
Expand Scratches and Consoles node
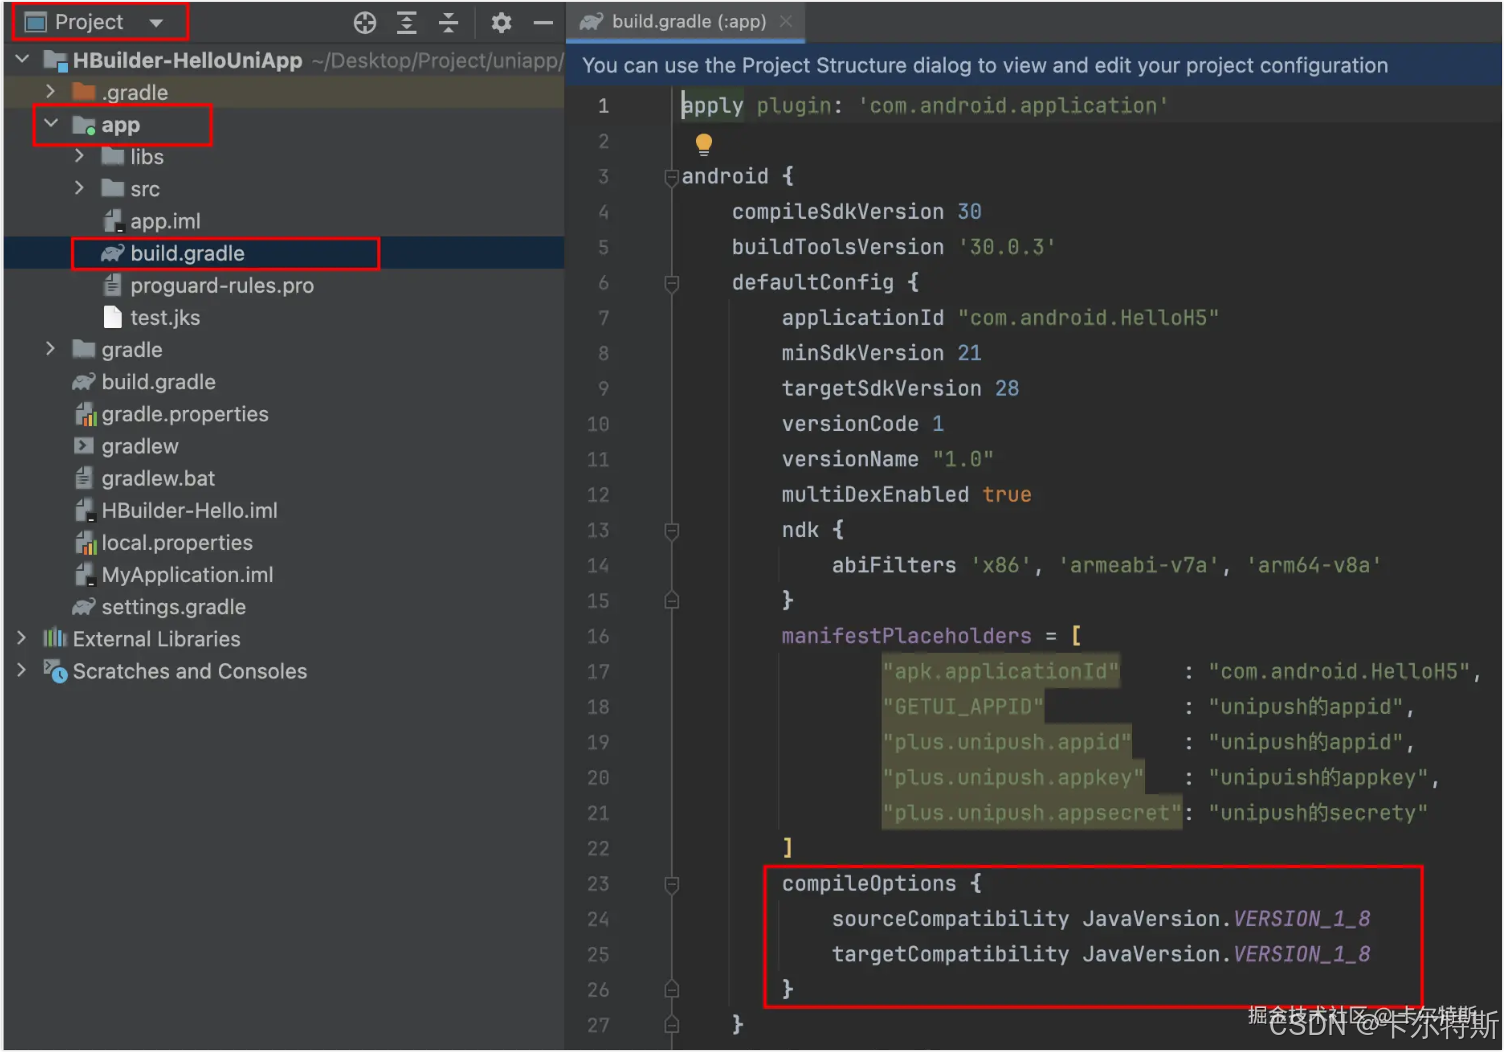22,670
